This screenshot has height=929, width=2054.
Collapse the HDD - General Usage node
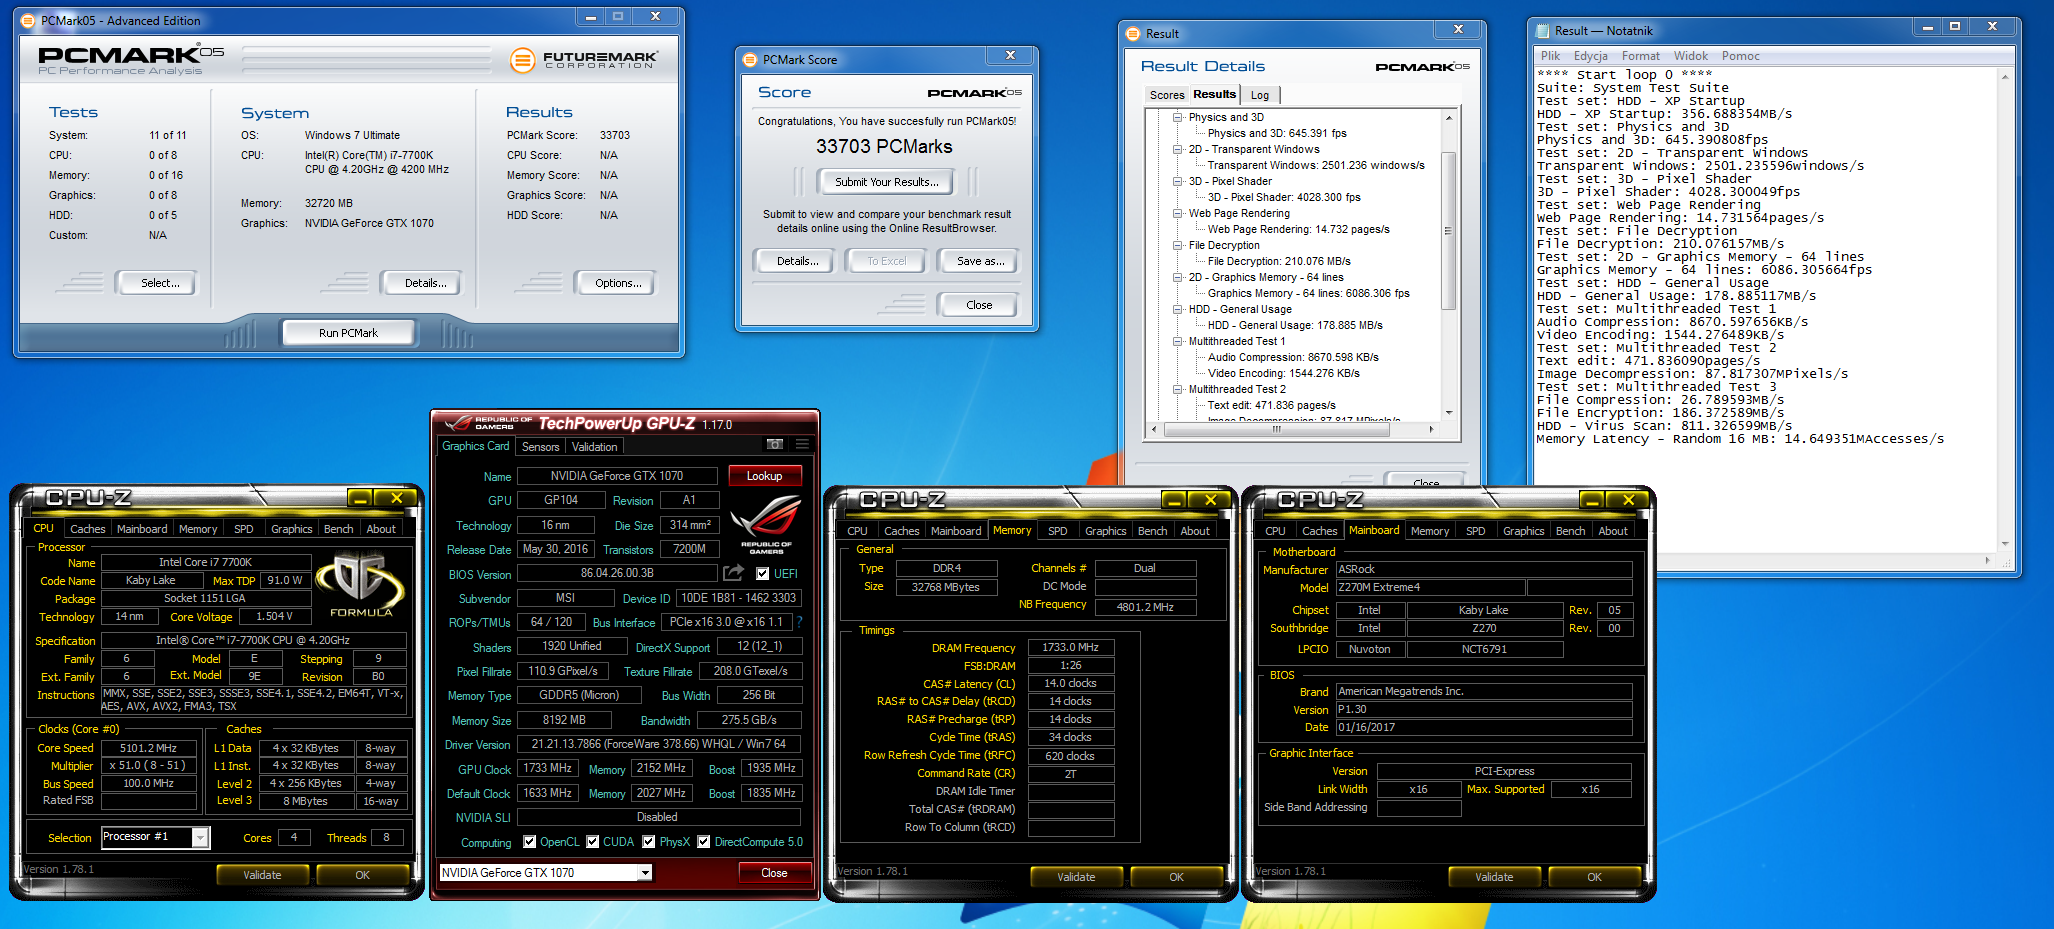pyautogui.click(x=1177, y=310)
